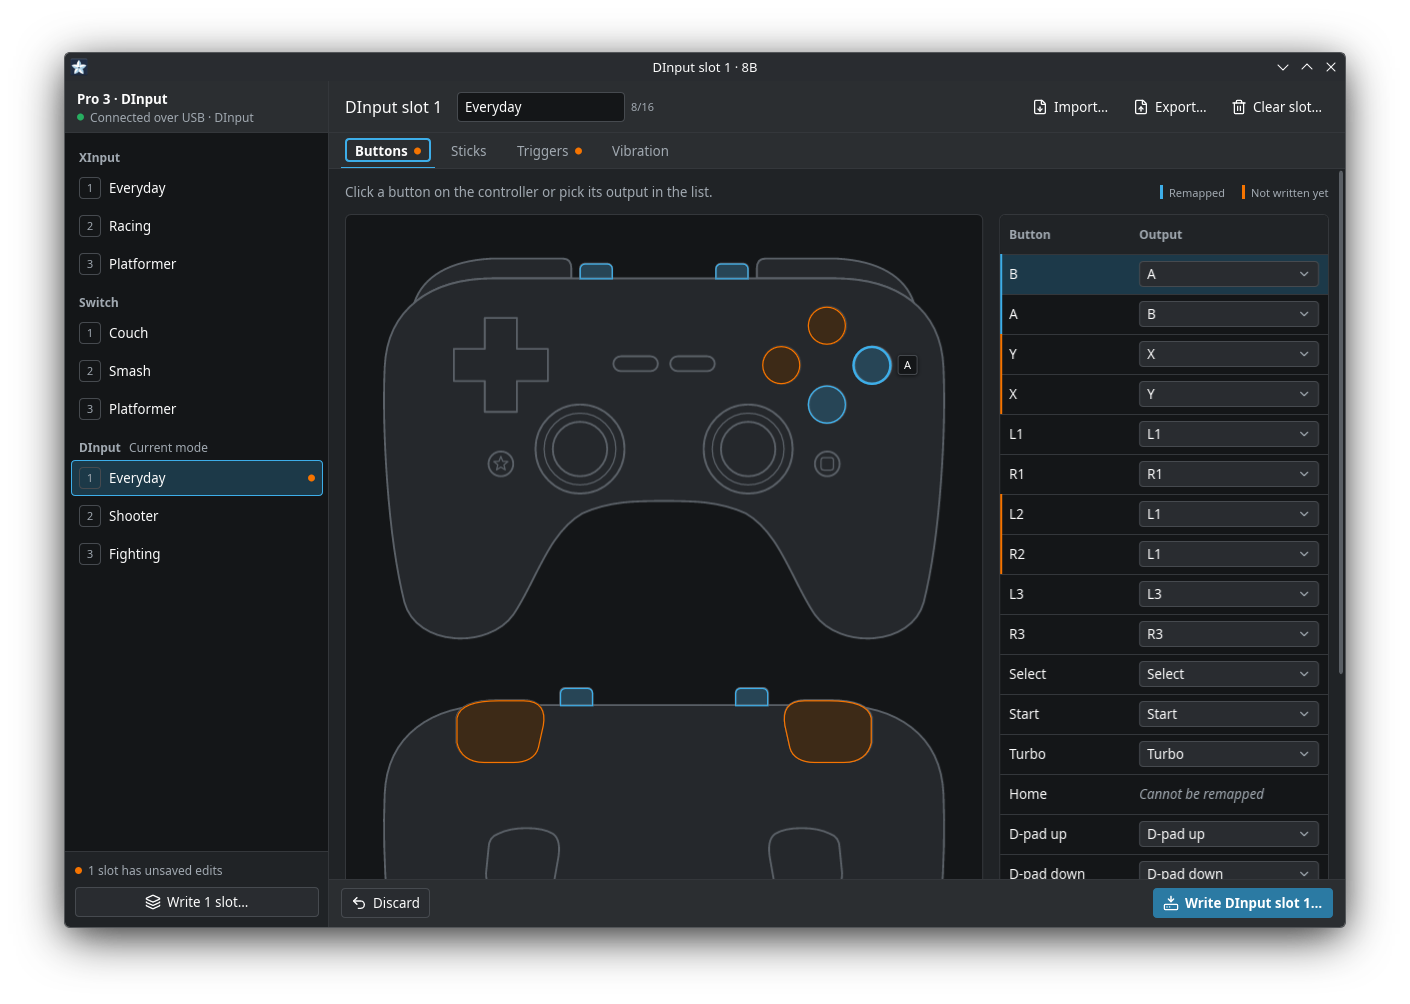Click the Clear slot... button label
1410x1004 pixels.
coord(1287,107)
